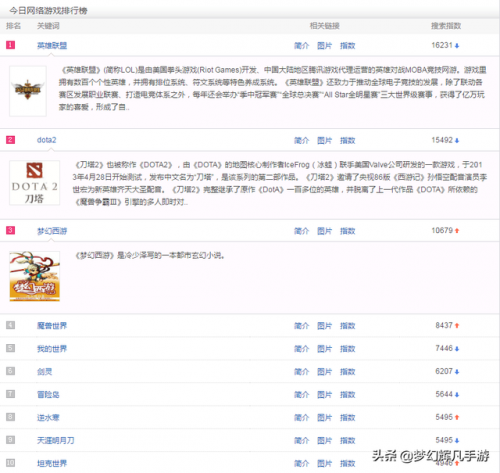The width and height of the screenshot is (500, 473).
Task: Click 指数 in the 梦幻西游 row
Action: pos(348,231)
